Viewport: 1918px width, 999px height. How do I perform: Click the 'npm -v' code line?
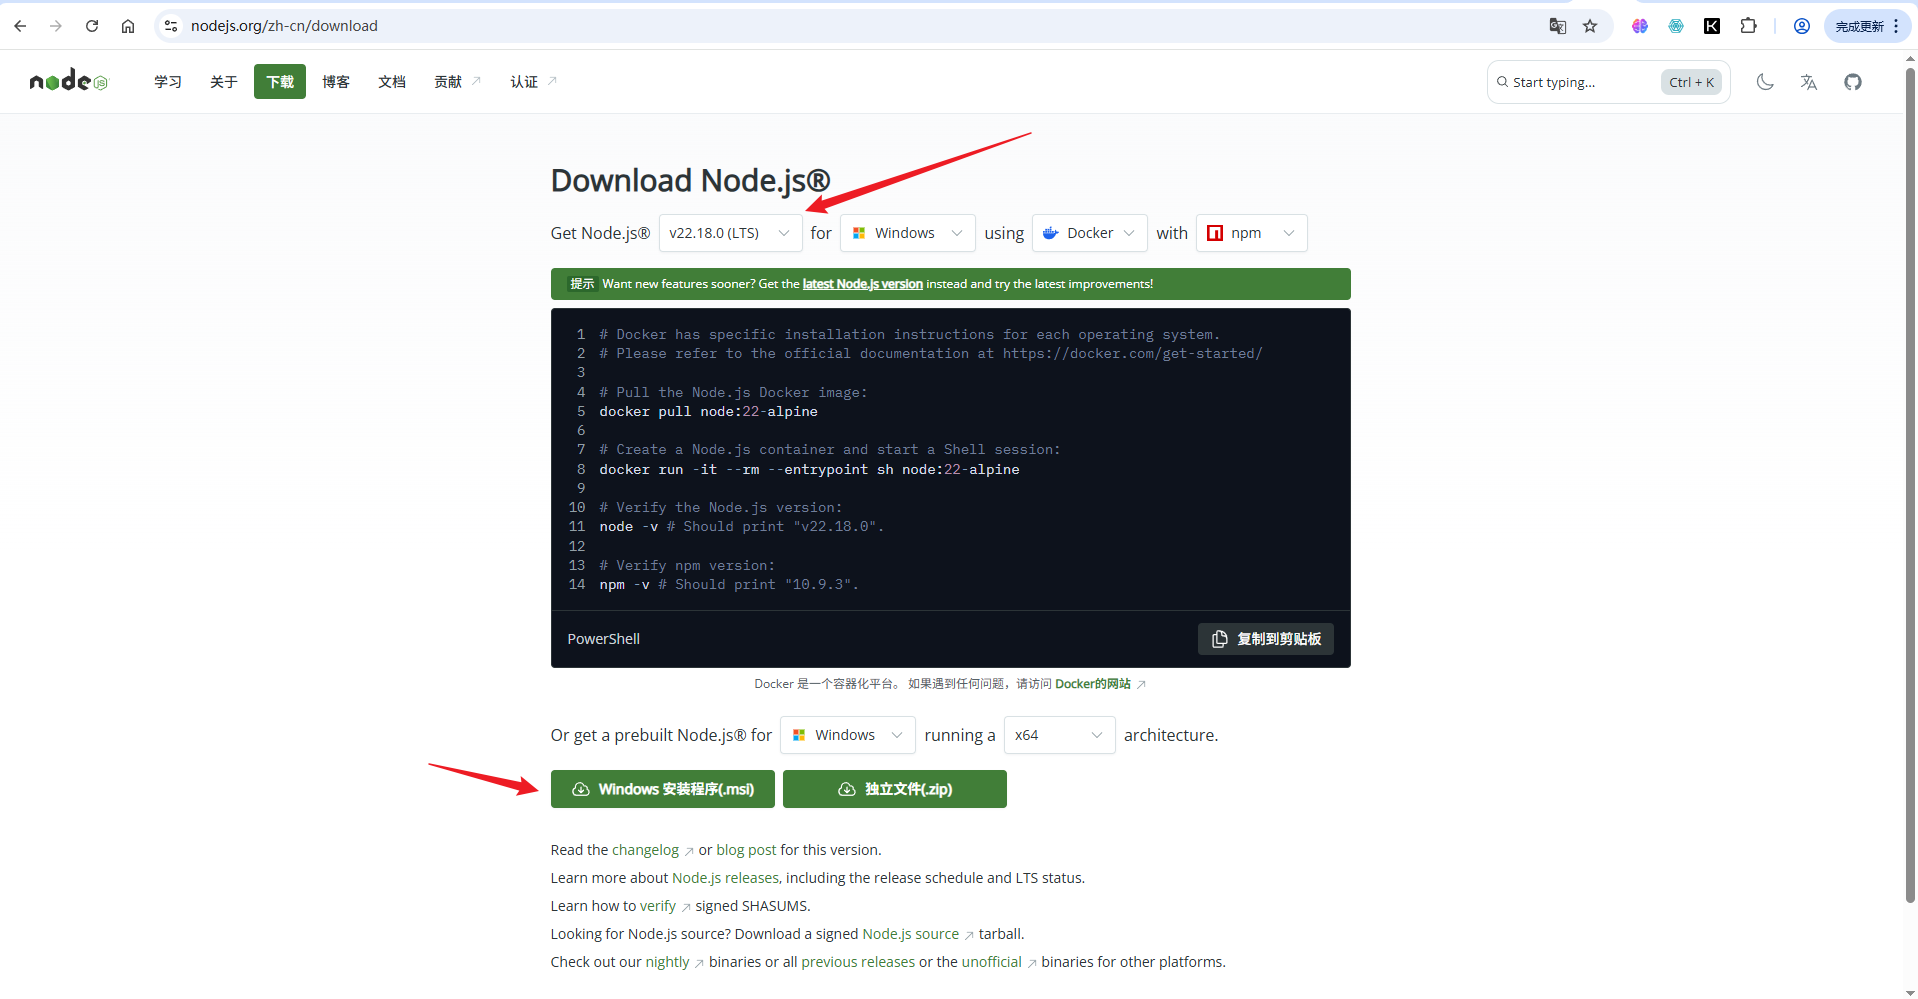click(x=729, y=585)
